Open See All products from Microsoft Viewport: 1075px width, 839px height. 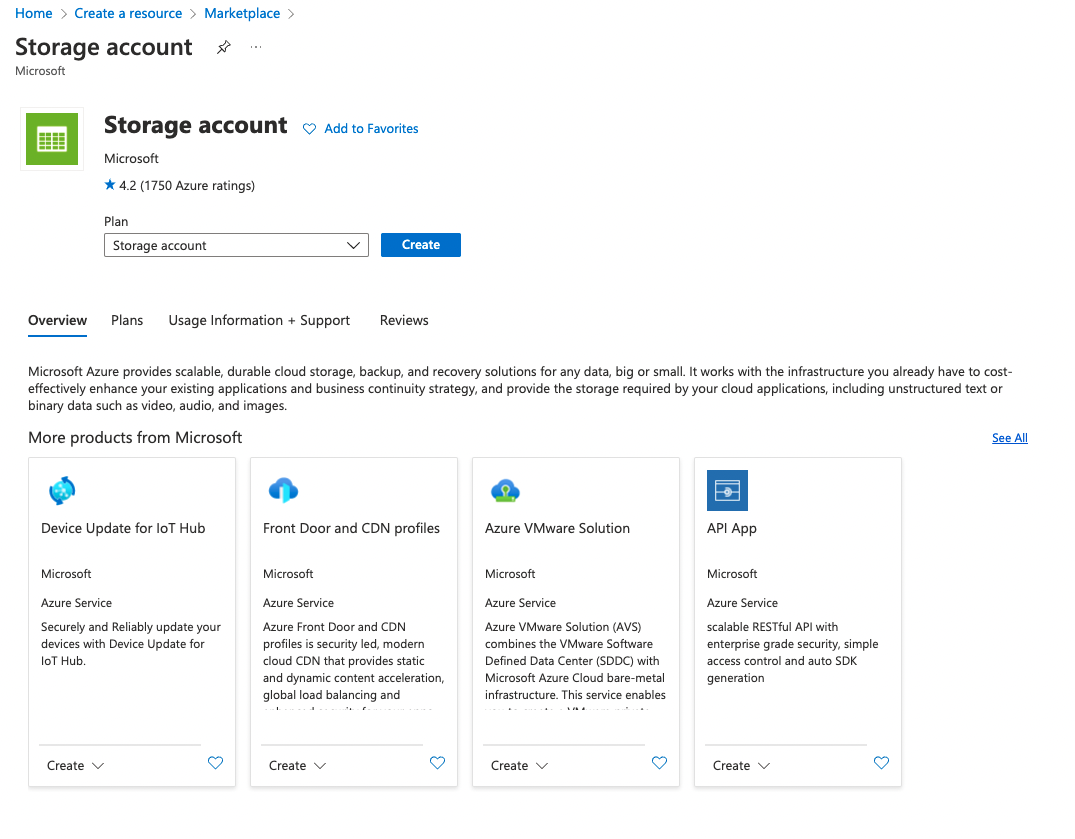pos(1009,437)
